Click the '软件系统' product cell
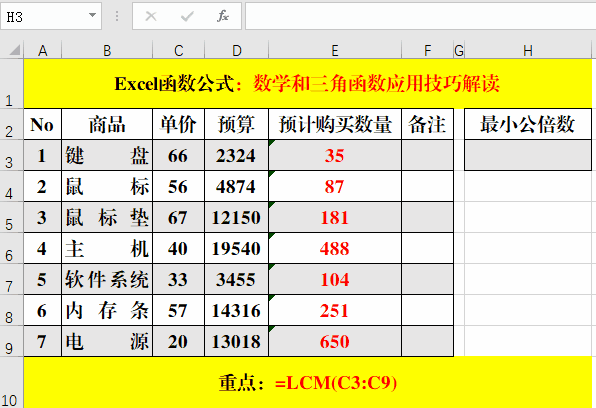The image size is (596, 408). (x=107, y=279)
